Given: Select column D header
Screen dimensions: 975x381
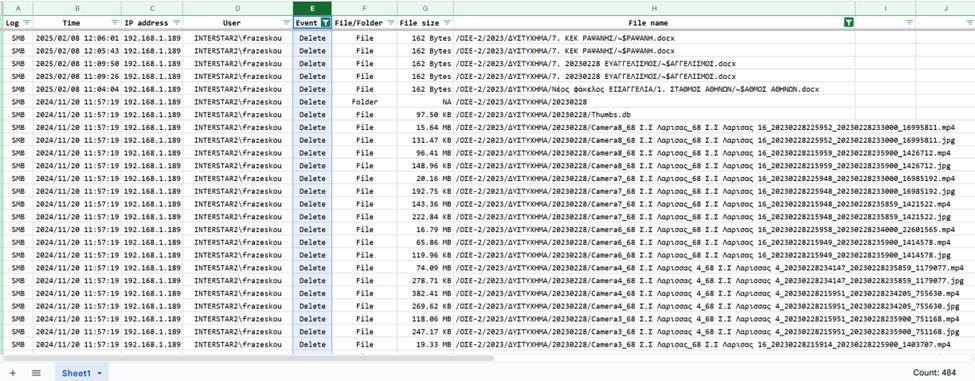Looking at the screenshot, I should 238,8.
